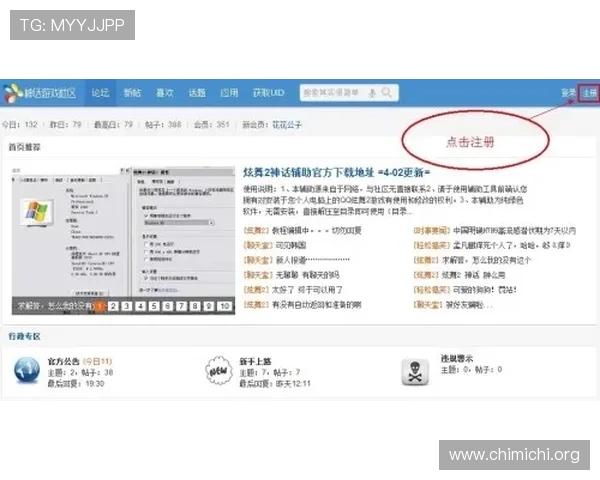Open thread 可爱的狗狗

tap(485, 290)
